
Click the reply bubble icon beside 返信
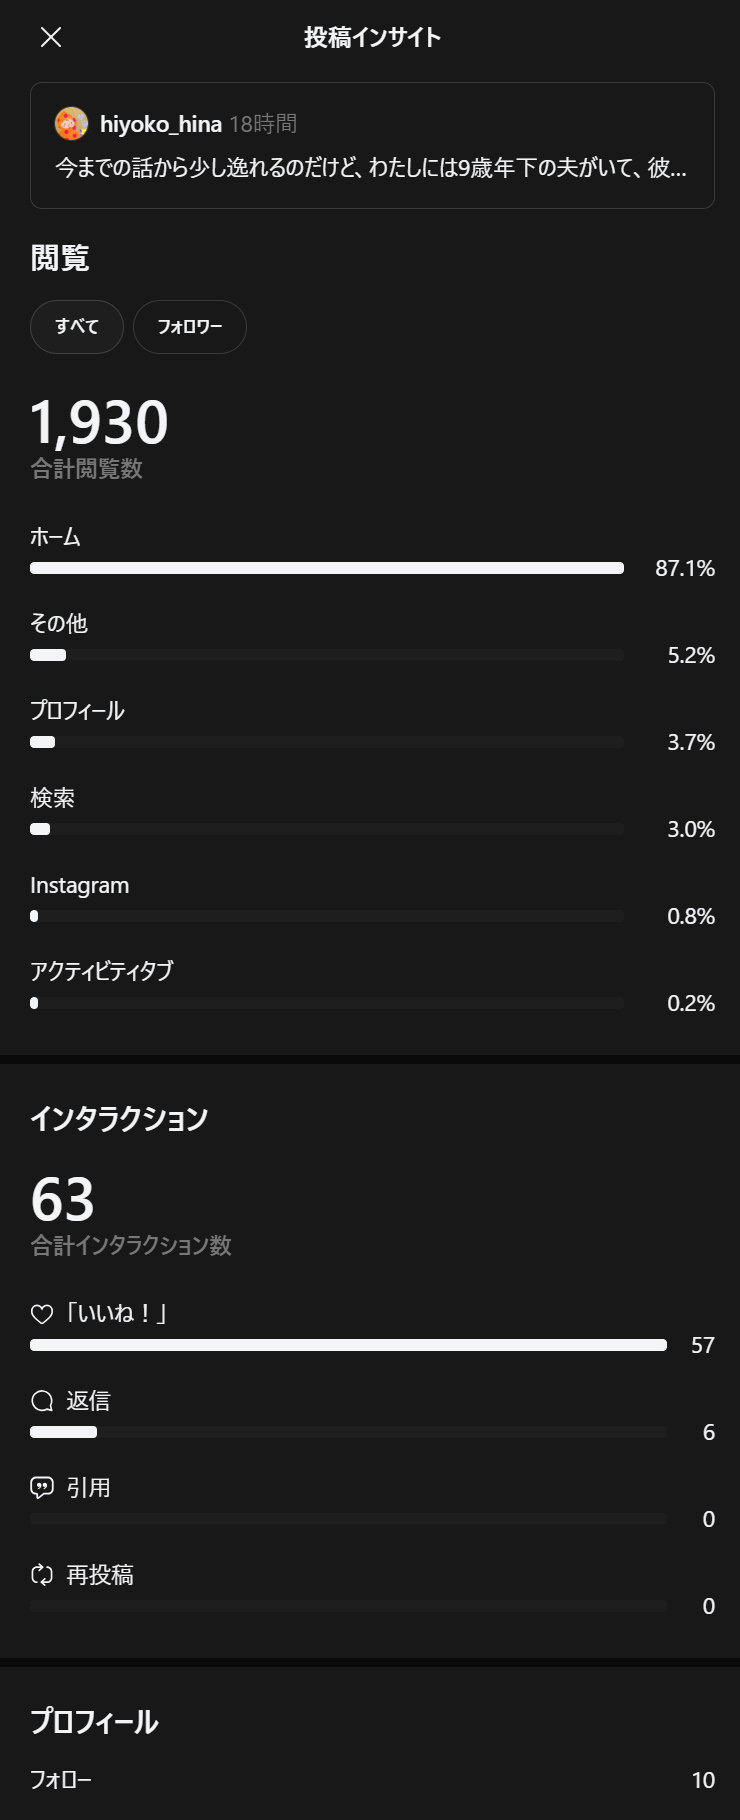click(42, 1401)
